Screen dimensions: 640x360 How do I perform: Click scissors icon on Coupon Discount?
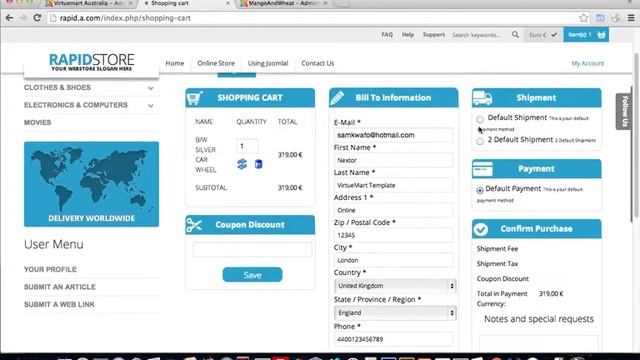point(194,225)
